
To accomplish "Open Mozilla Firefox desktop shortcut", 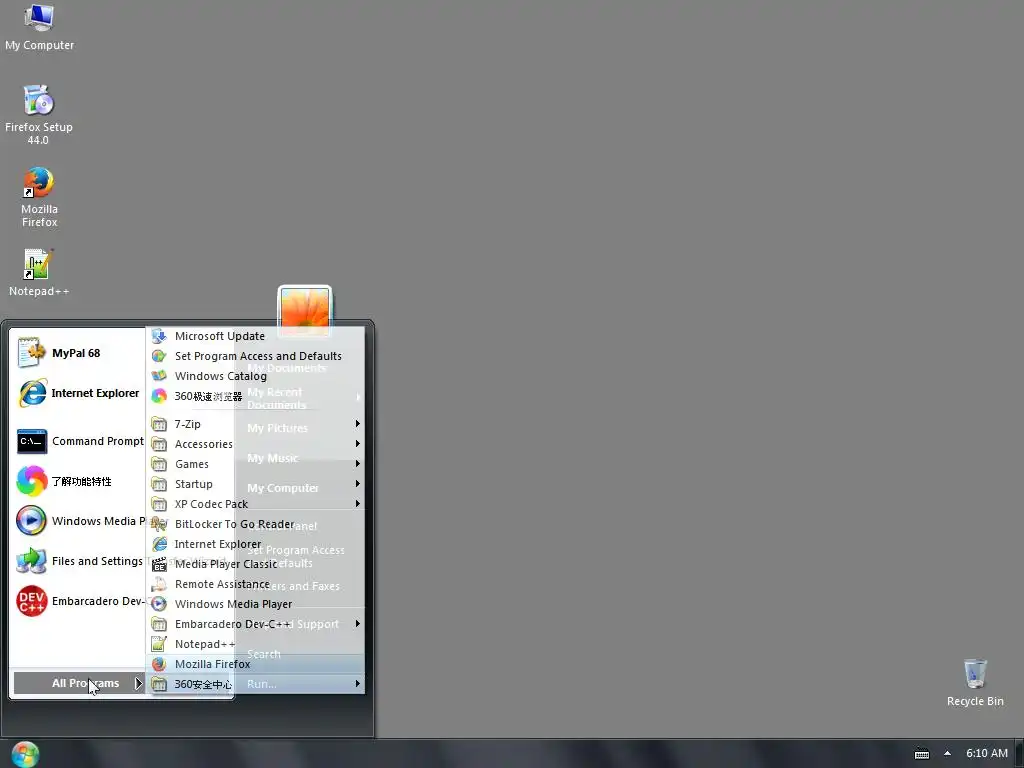I will [39, 197].
